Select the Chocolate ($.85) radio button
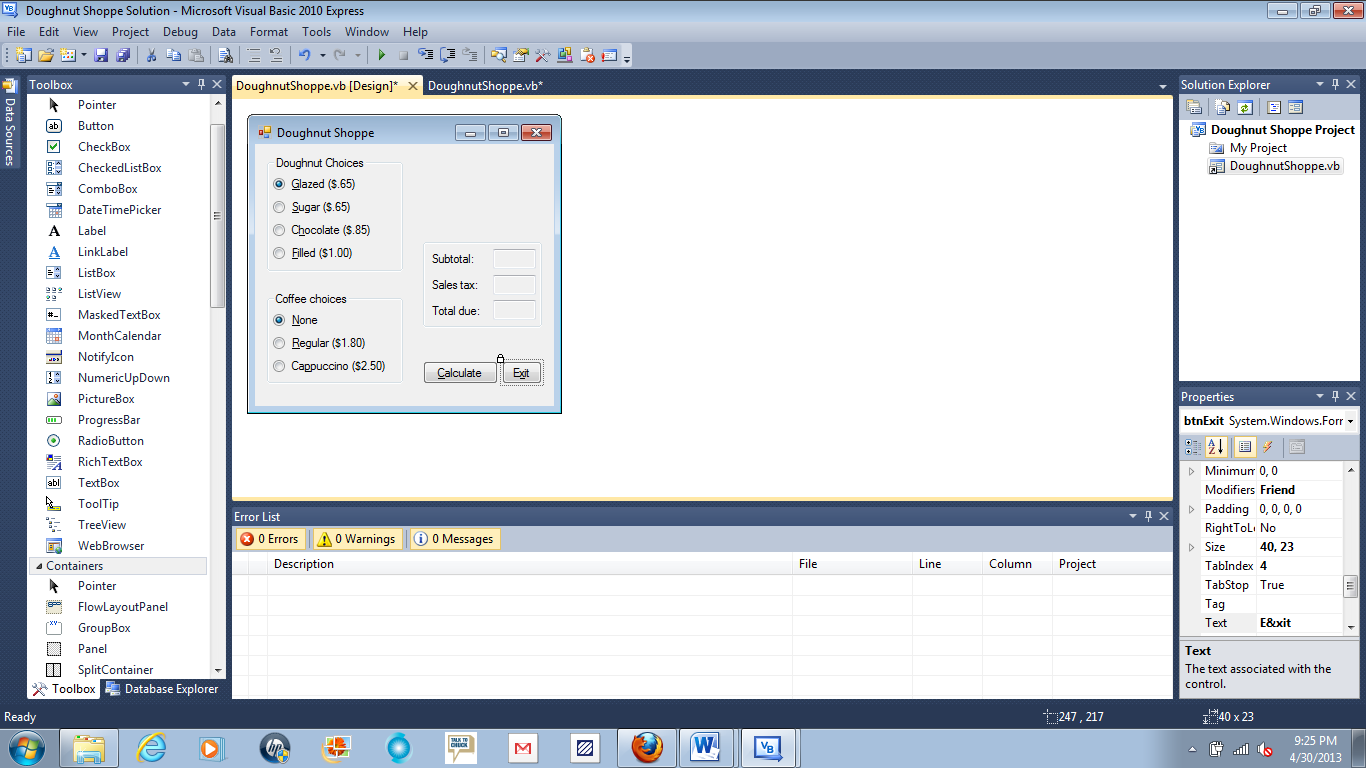This screenshot has width=1366, height=768. (x=321, y=230)
